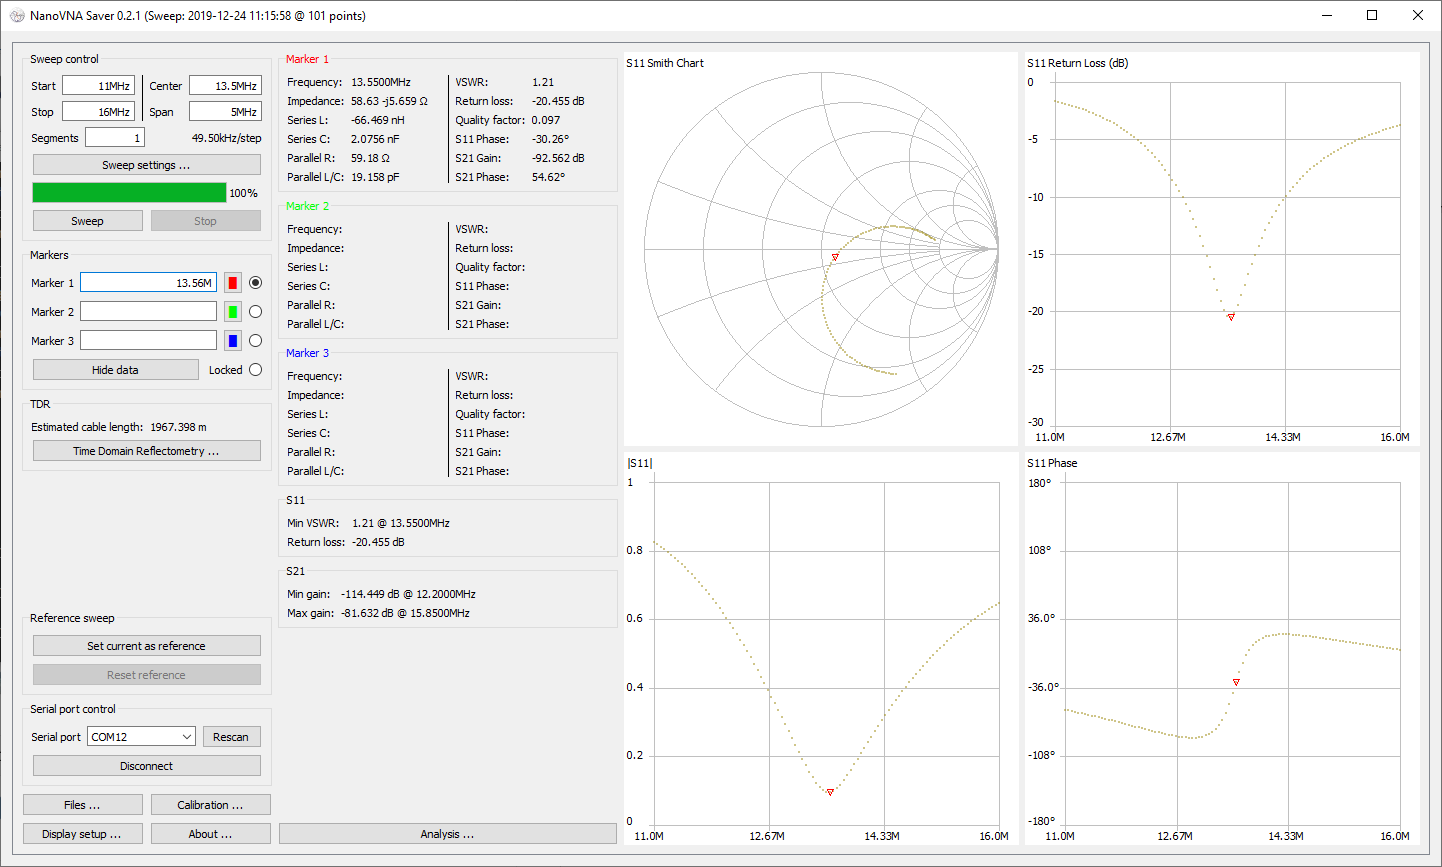The width and height of the screenshot is (1442, 867).
Task: Open Display setup options
Action: coord(82,834)
